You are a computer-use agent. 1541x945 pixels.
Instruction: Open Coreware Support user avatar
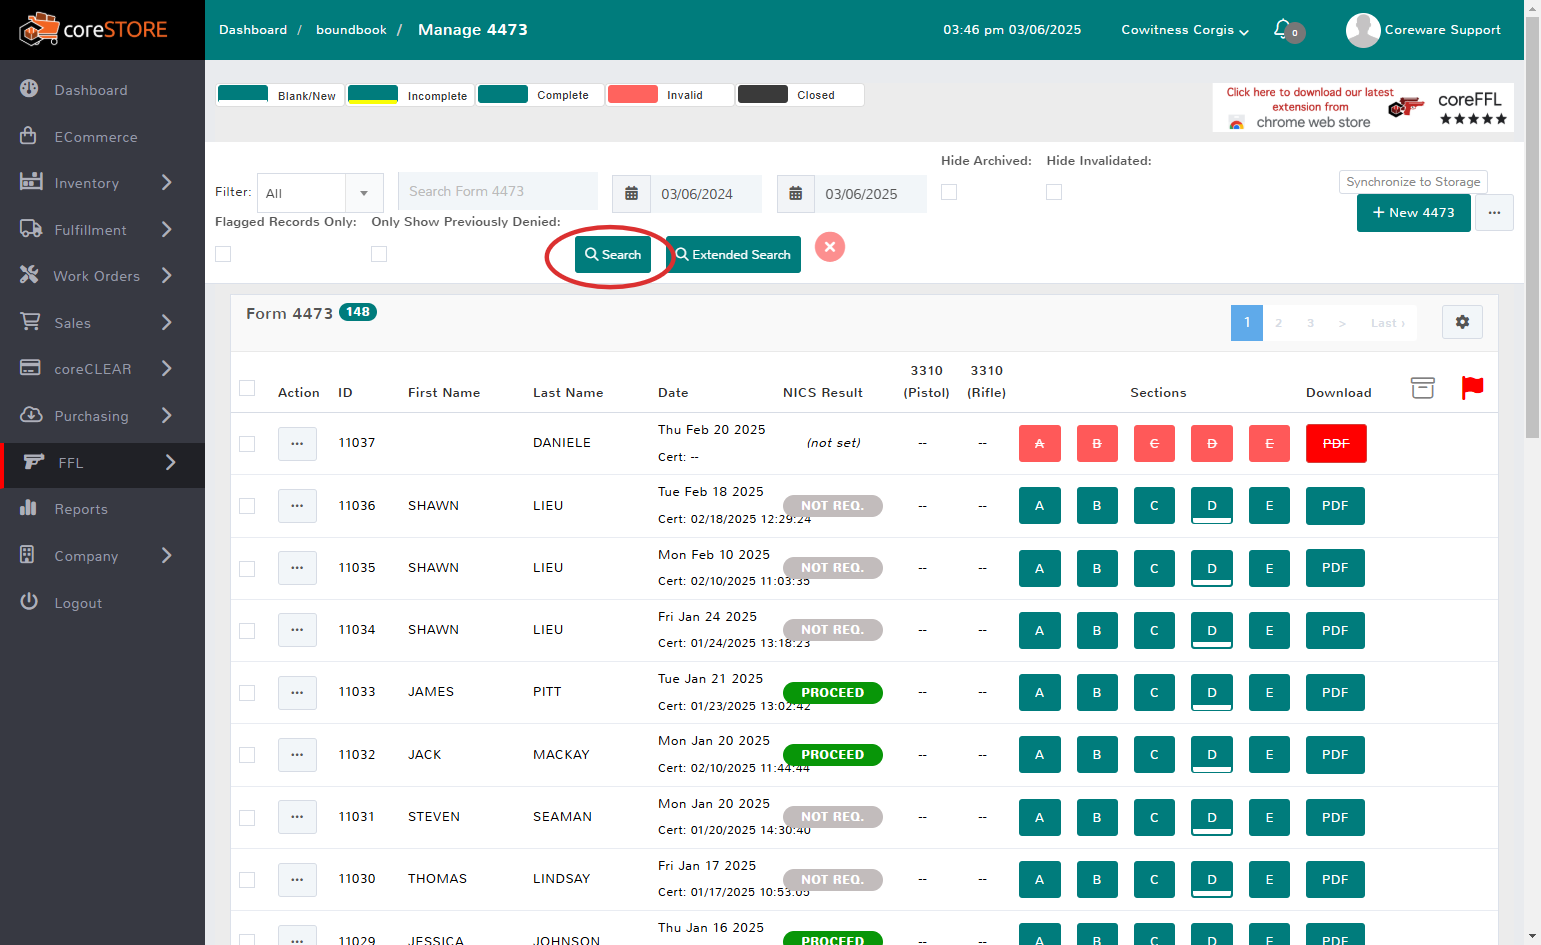tap(1363, 30)
